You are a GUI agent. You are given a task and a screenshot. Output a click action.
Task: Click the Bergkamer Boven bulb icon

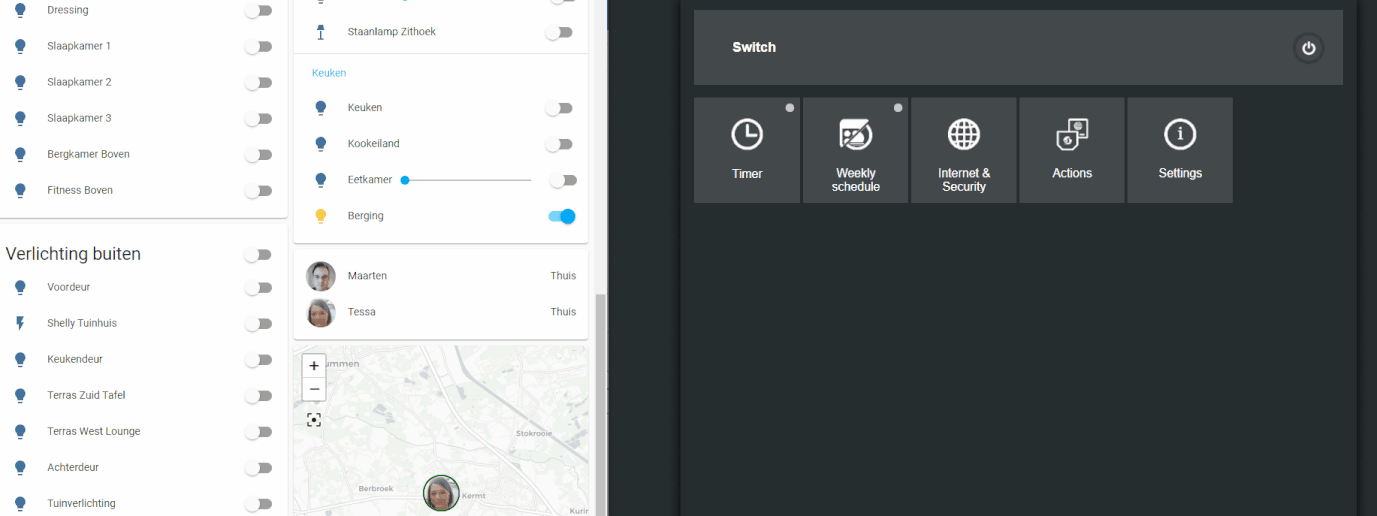[x=20, y=154]
